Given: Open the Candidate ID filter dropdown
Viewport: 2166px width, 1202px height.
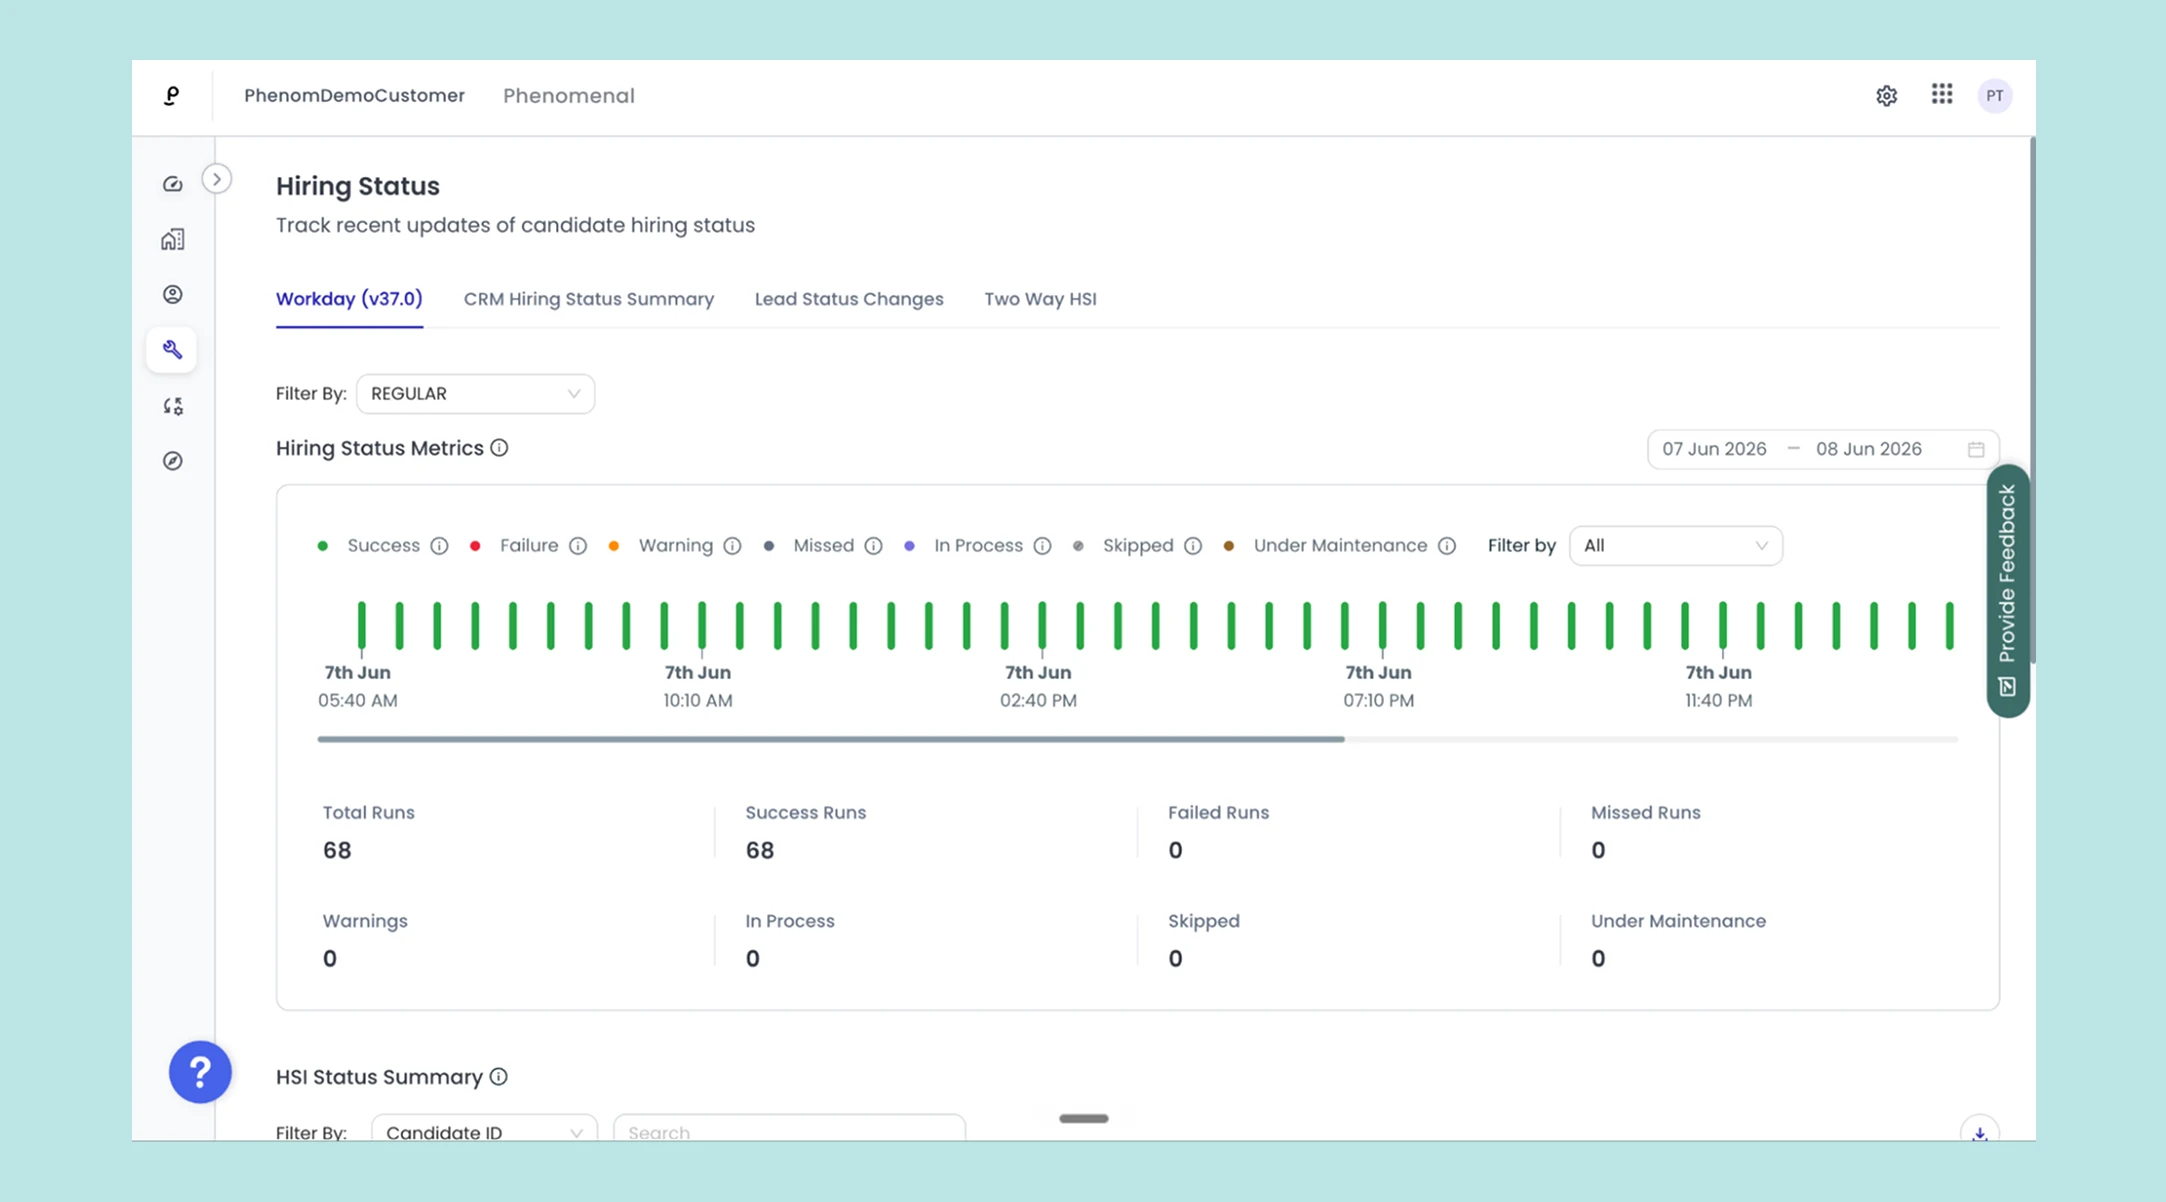Looking at the screenshot, I should (484, 1131).
